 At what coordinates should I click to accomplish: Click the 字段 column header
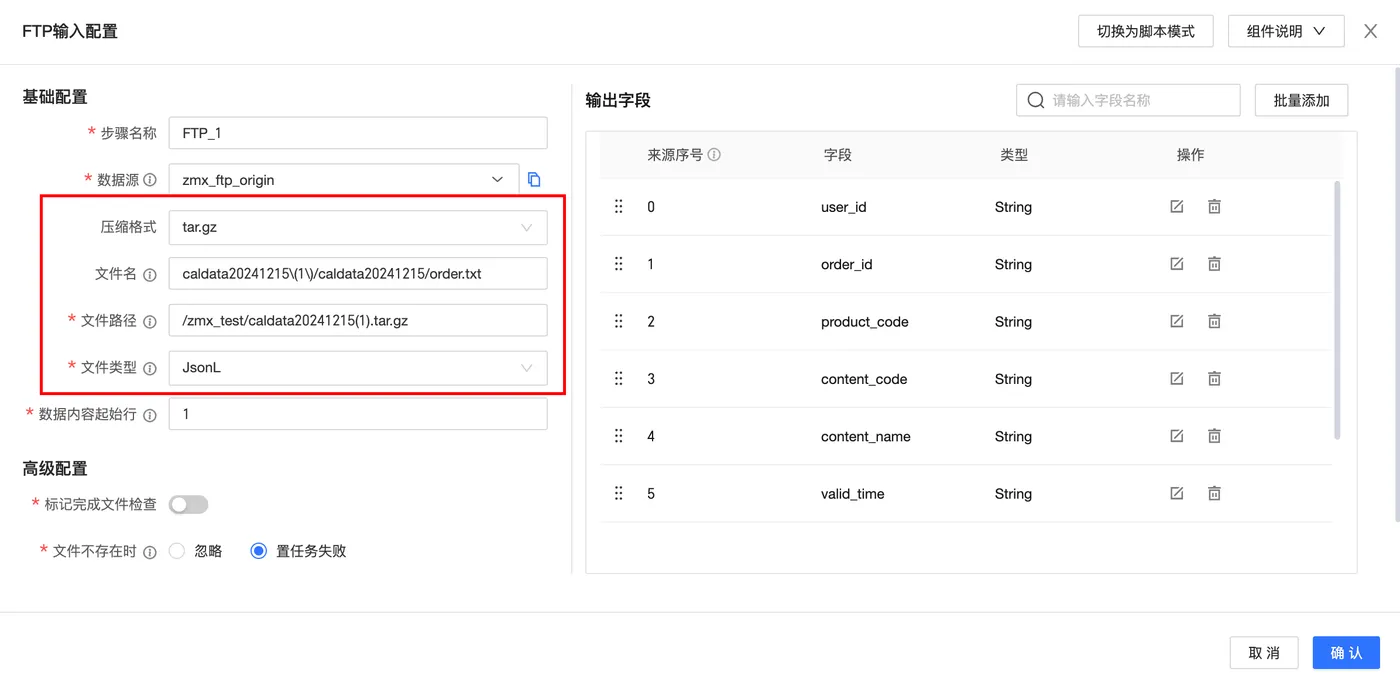coord(838,155)
